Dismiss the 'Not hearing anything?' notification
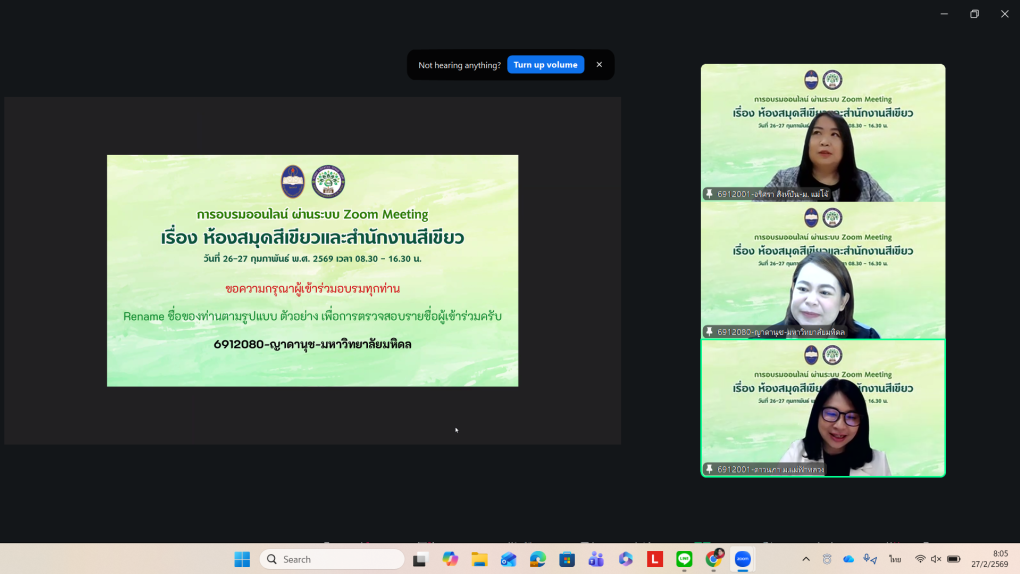Screen dimensions: 1020x574 click(x=599, y=65)
